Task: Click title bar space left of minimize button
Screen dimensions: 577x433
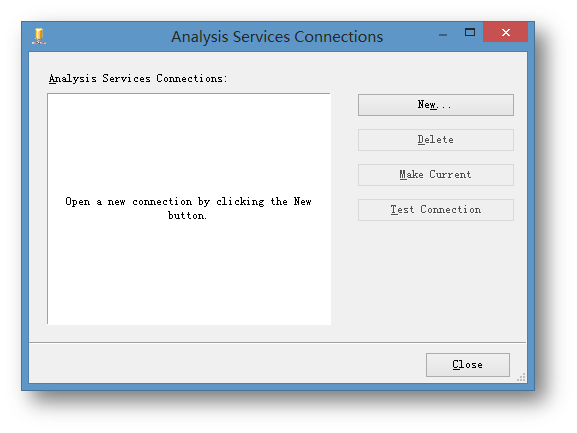Action: pyautogui.click(x=407, y=36)
